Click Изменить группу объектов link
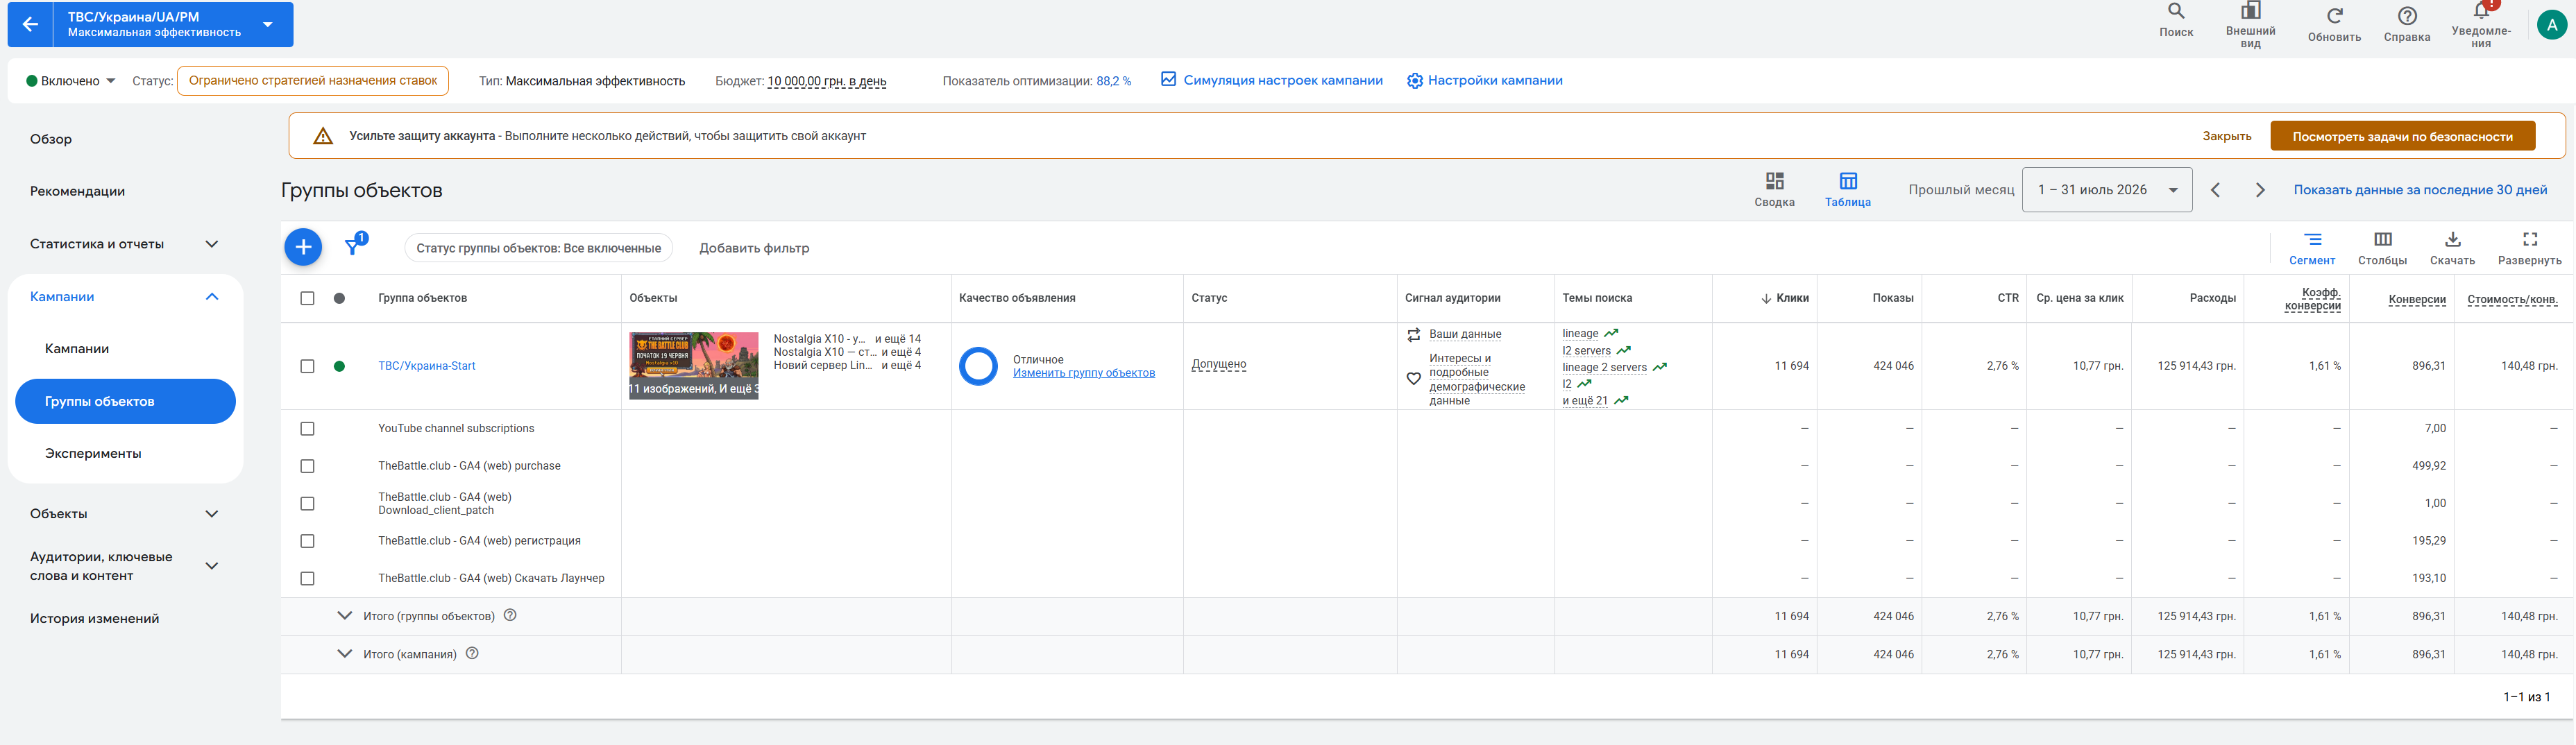The width and height of the screenshot is (2576, 745). [x=1084, y=373]
